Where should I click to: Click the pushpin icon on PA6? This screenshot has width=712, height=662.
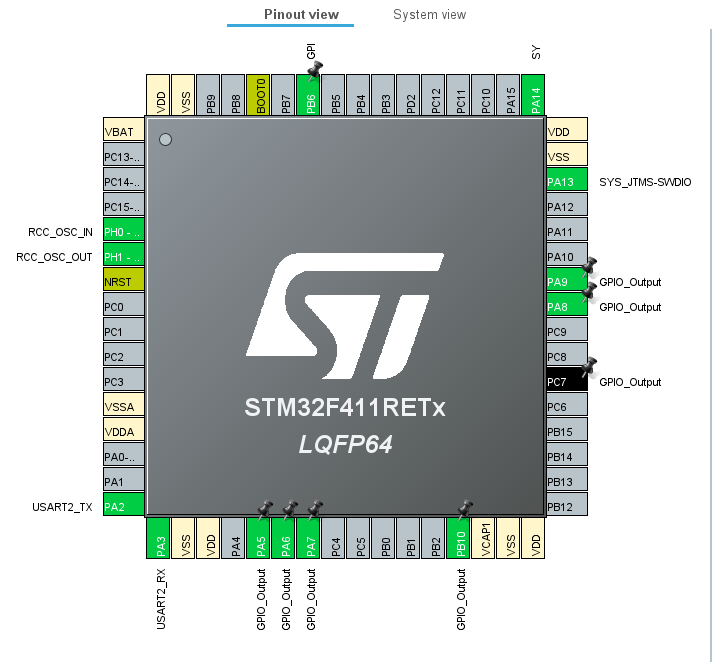pos(290,510)
